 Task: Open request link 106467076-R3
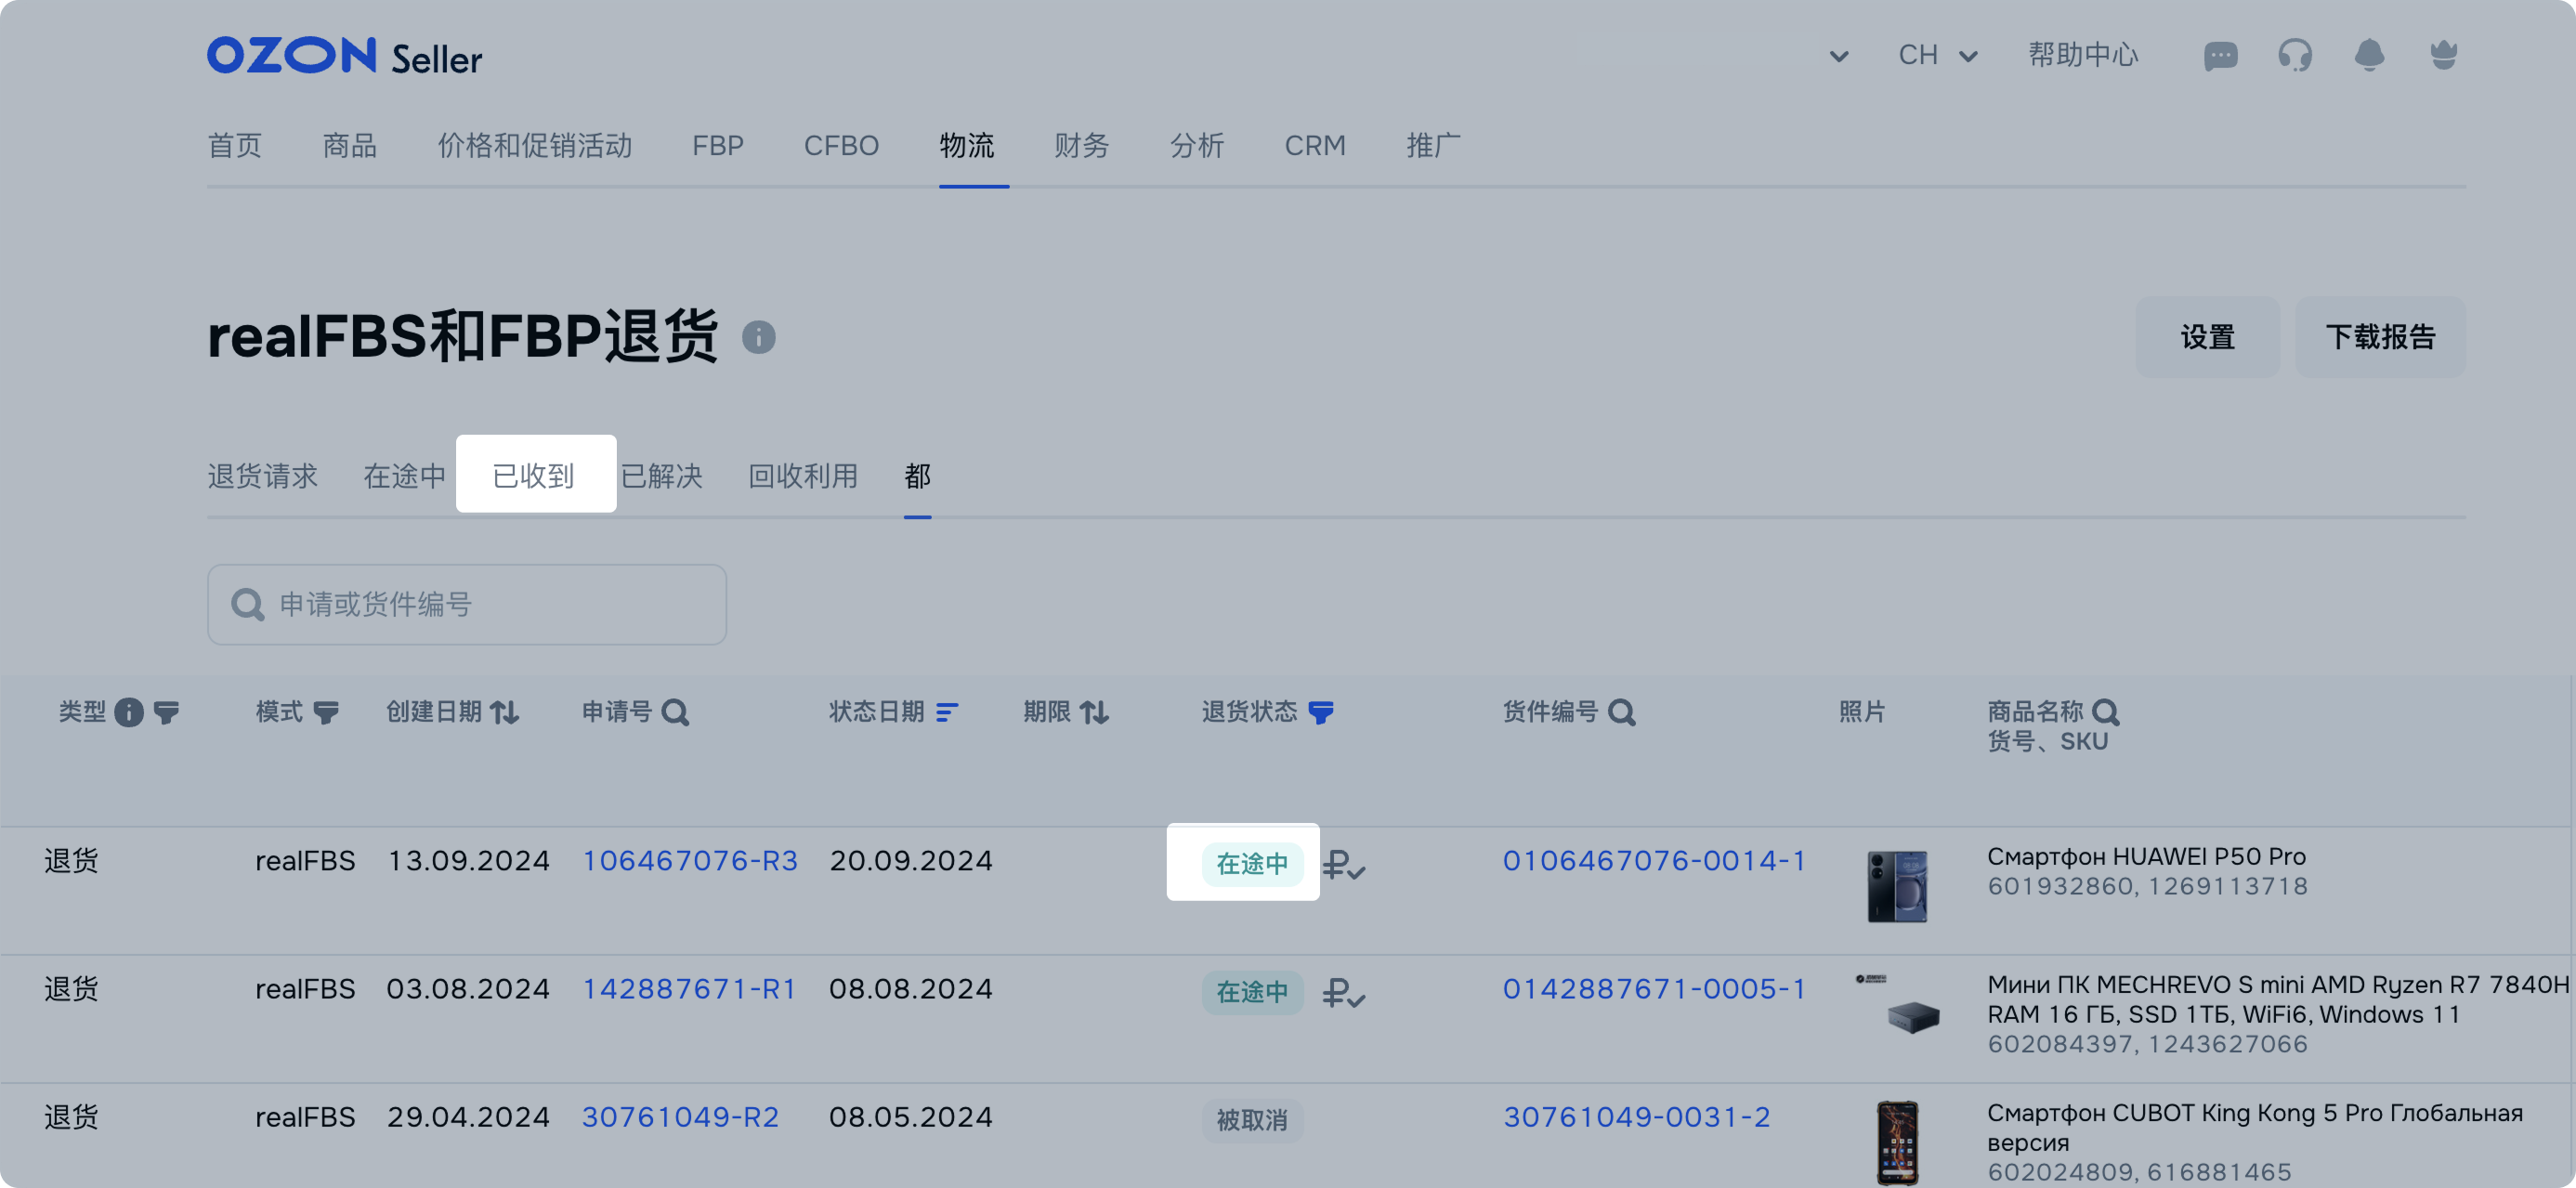[x=689, y=861]
